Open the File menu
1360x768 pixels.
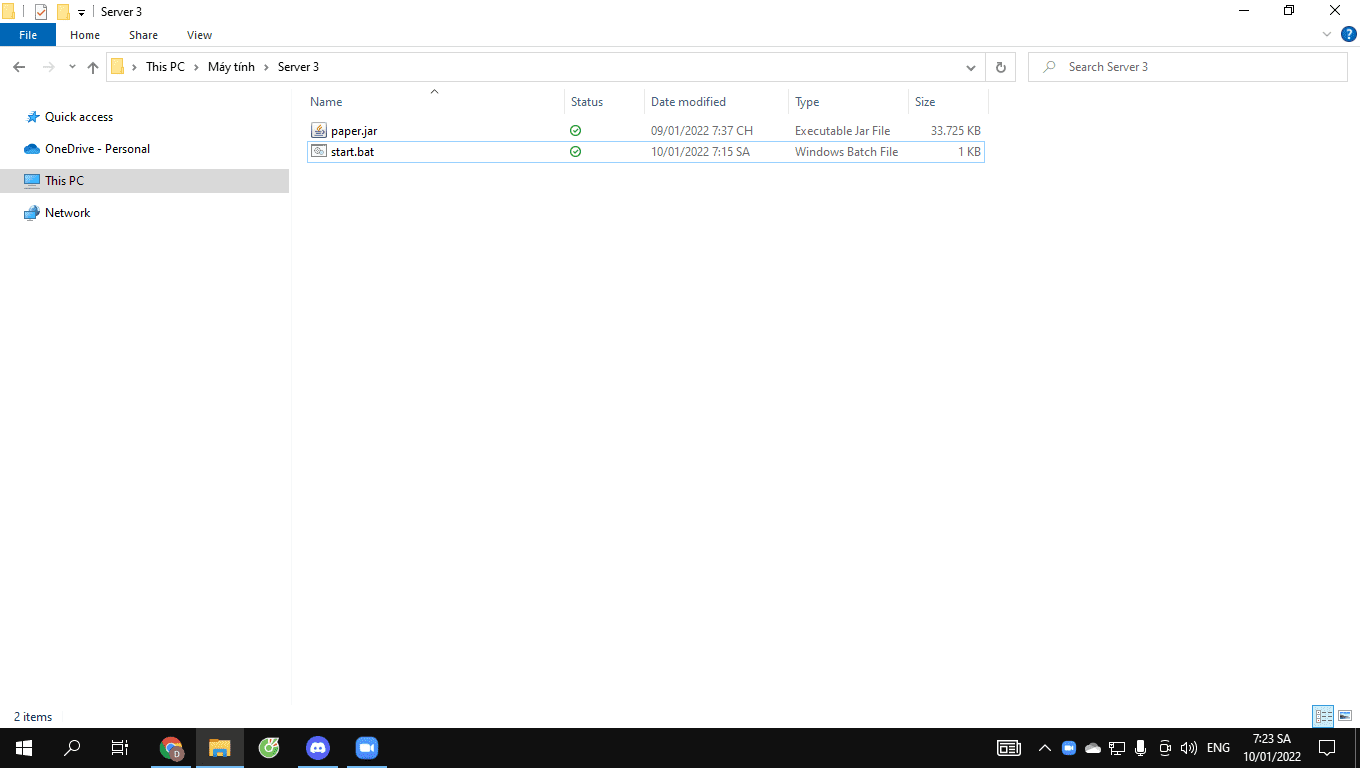(27, 34)
